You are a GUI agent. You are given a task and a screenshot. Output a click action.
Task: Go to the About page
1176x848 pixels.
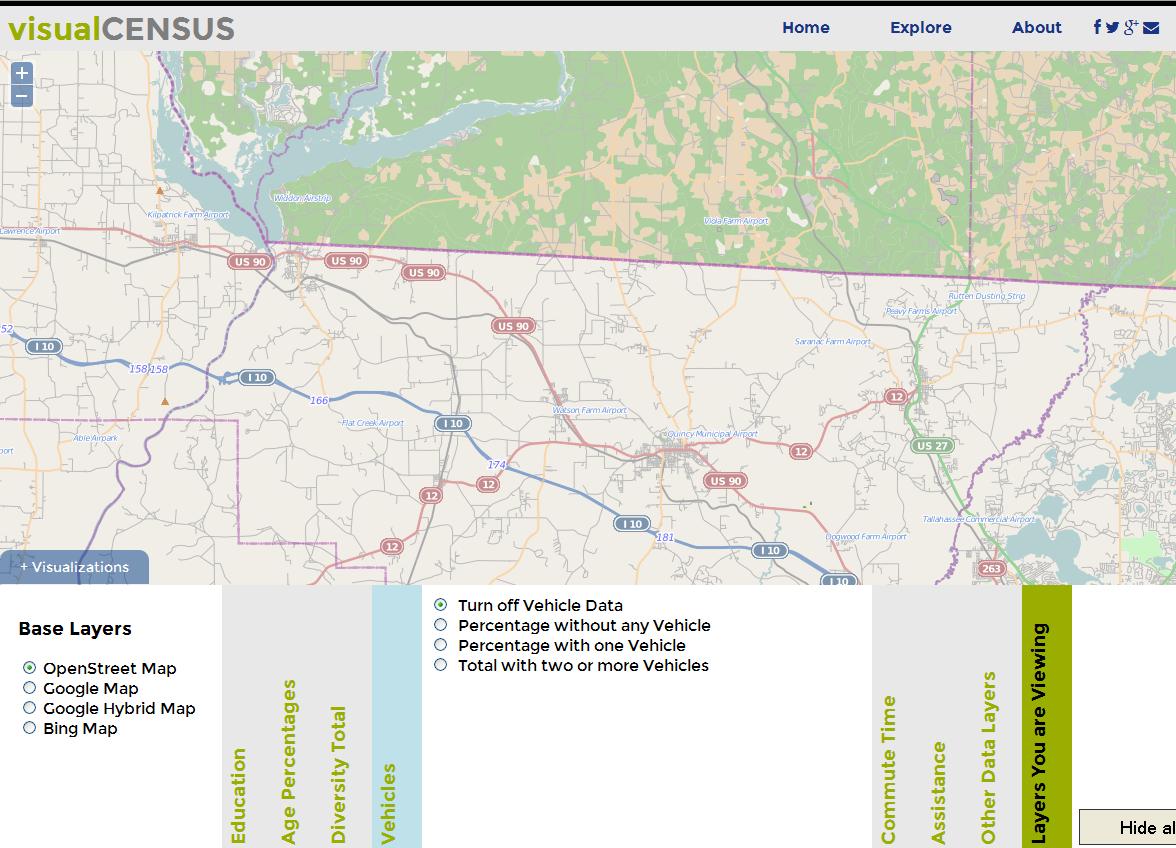click(x=1036, y=28)
